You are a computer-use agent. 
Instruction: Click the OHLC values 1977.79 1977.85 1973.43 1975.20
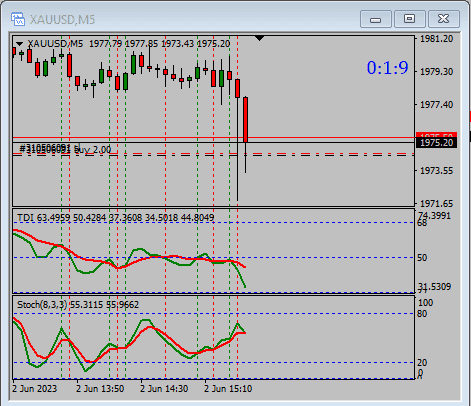click(x=160, y=44)
